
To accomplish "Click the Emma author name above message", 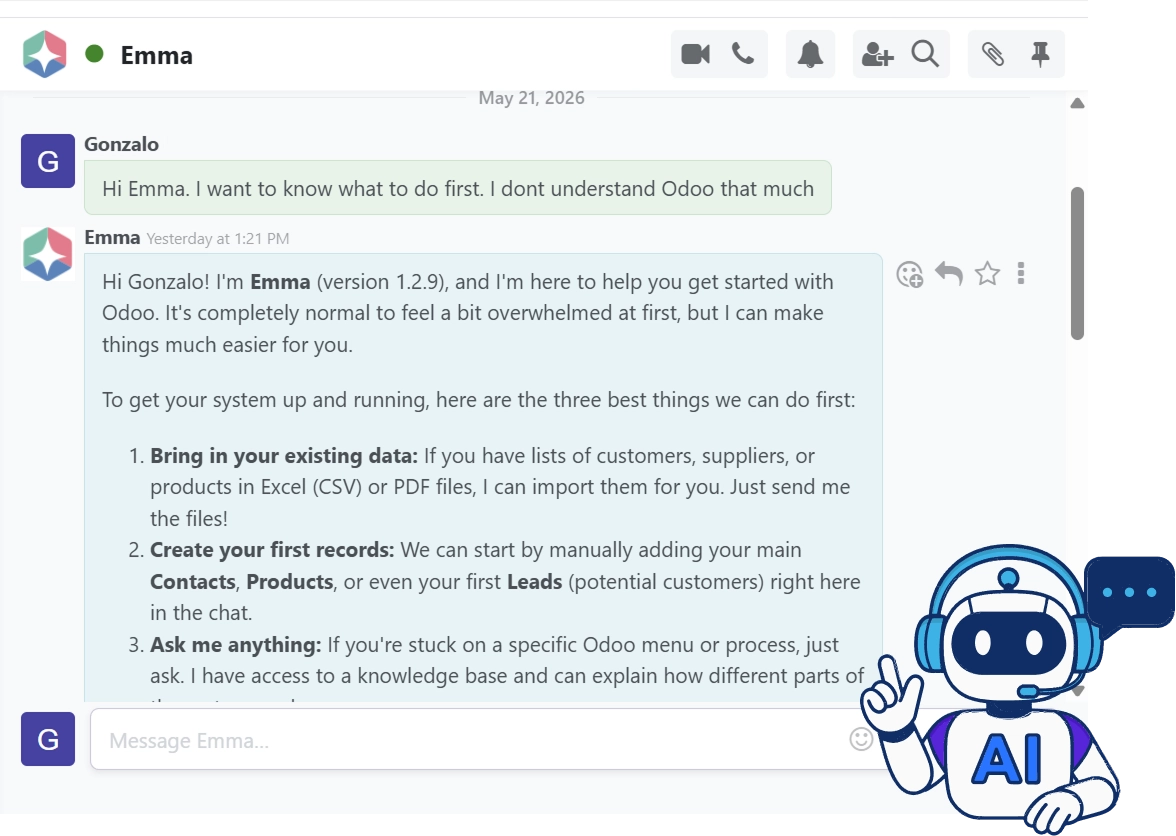I will (x=112, y=238).
